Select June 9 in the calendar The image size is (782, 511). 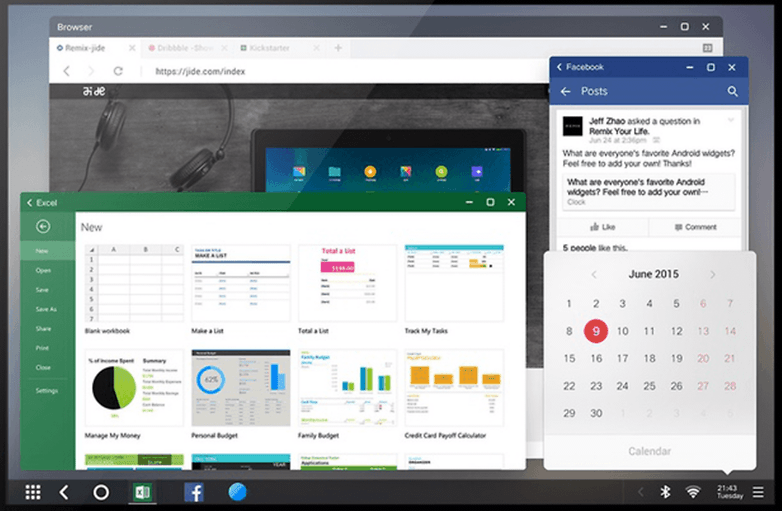[x=595, y=331]
